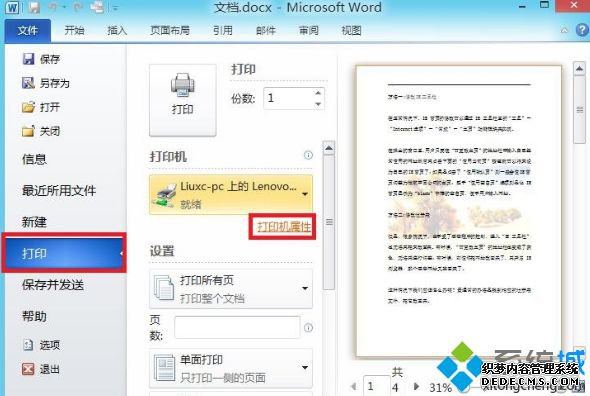This screenshot has height=396, width=590.
Task: Click the 页数 page range input field
Action: pos(237,327)
